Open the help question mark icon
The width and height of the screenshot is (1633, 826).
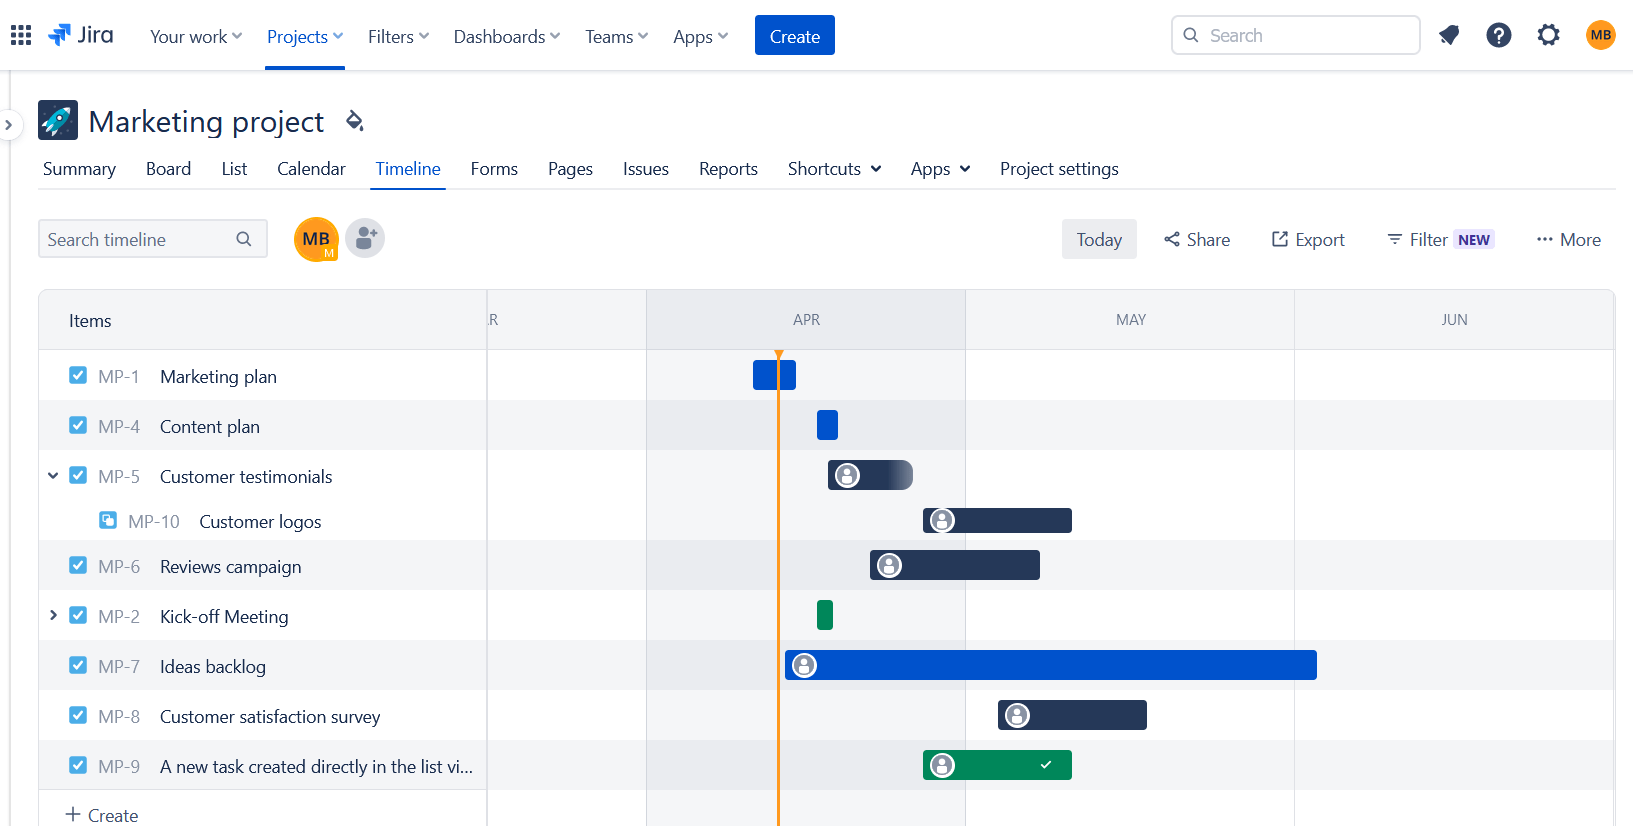(x=1498, y=36)
